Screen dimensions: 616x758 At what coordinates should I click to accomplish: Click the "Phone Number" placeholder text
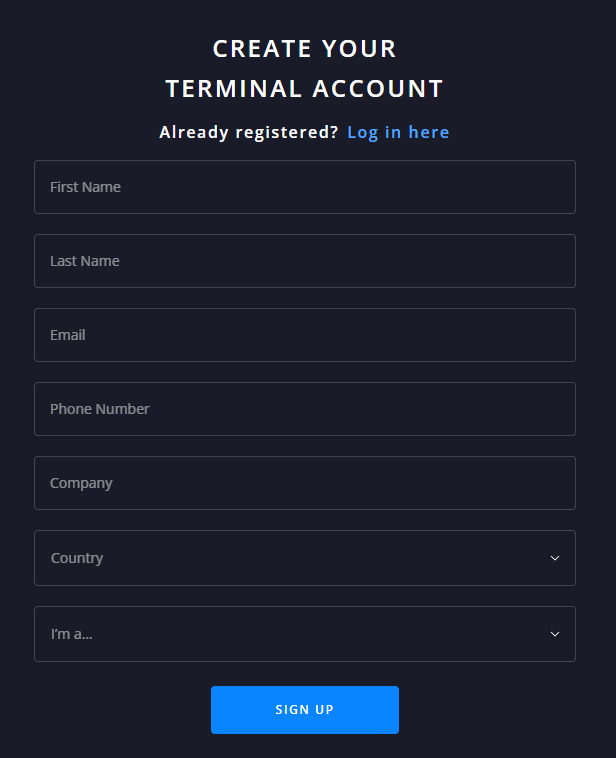(100, 409)
